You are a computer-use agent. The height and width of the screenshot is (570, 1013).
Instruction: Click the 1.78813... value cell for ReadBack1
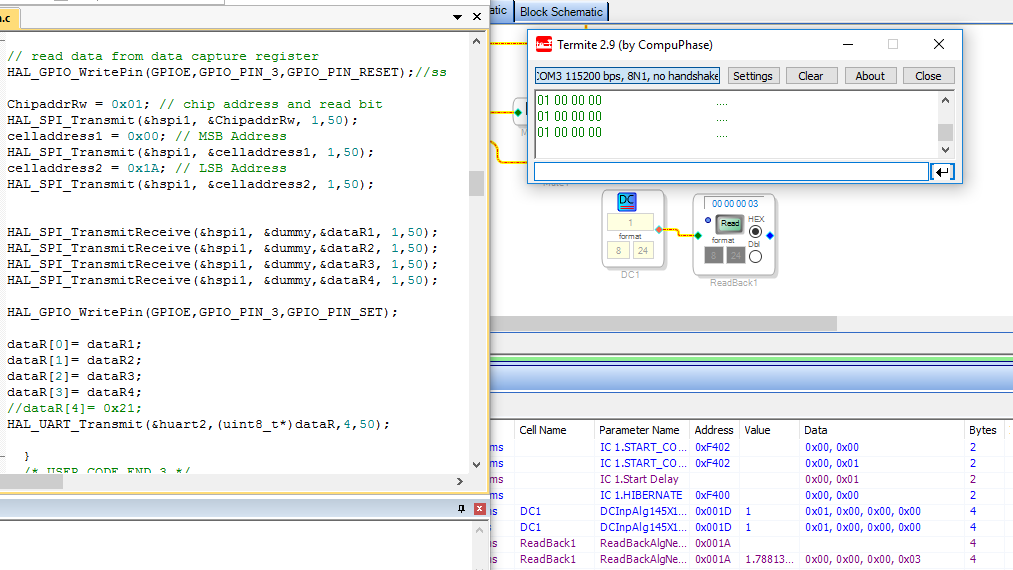coord(769,559)
